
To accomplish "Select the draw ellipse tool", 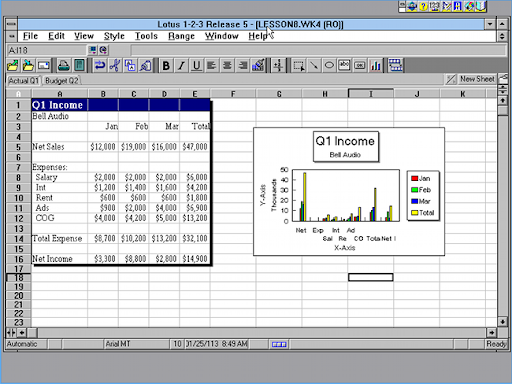I will (x=329, y=65).
